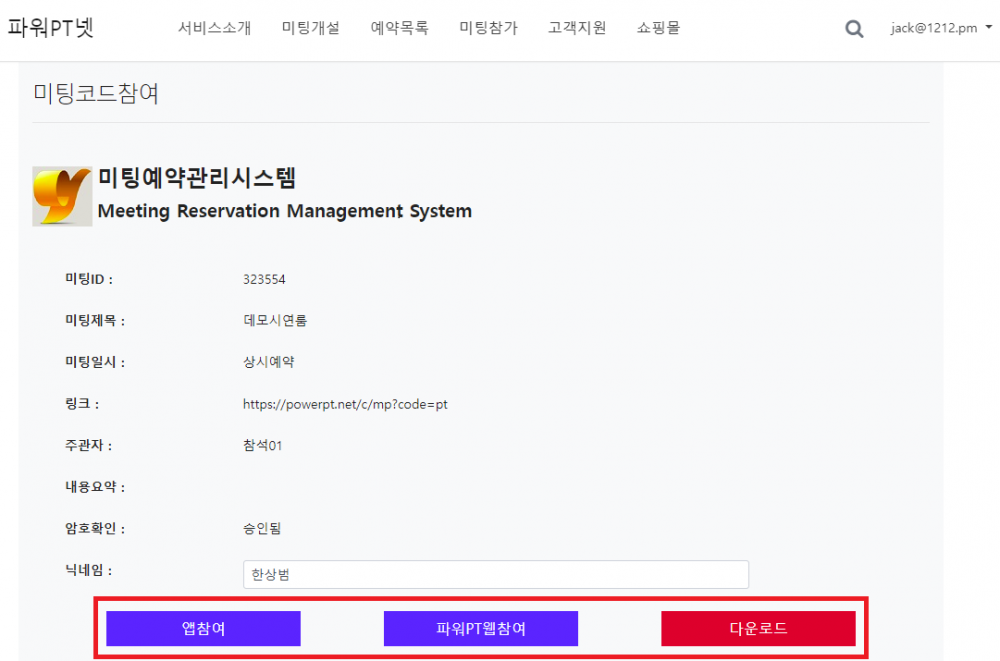The image size is (1000, 661).
Task: Join via 파워PT웹참여 button
Action: click(481, 628)
